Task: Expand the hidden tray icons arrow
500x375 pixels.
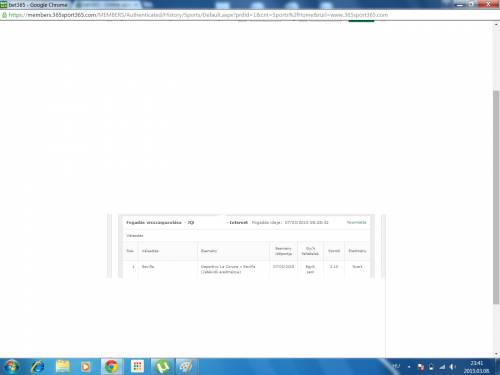Action: [x=409, y=367]
